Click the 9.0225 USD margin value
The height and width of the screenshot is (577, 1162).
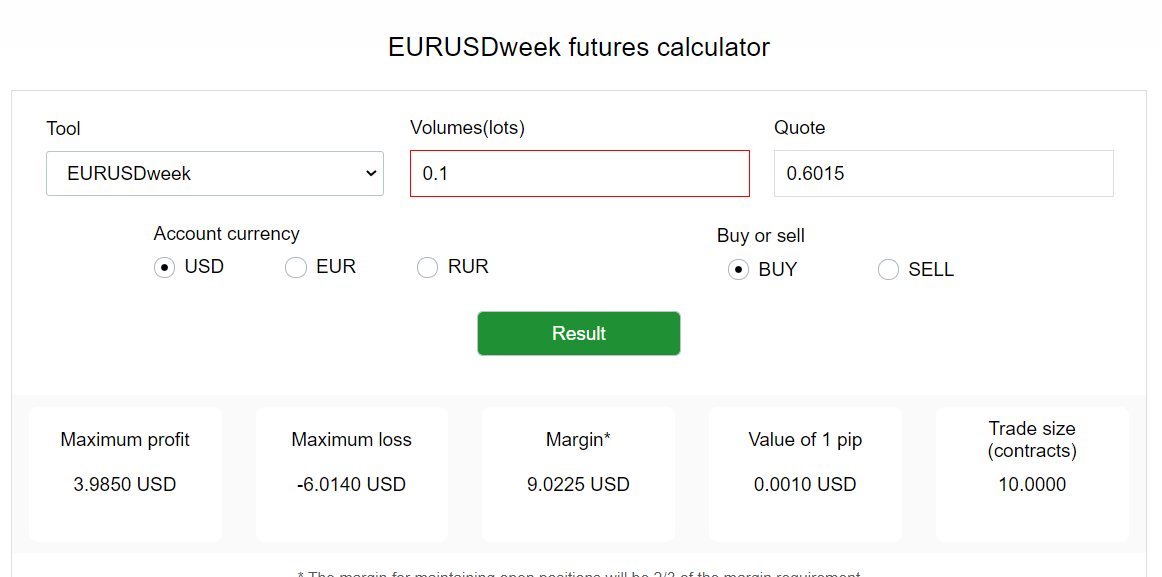point(578,484)
